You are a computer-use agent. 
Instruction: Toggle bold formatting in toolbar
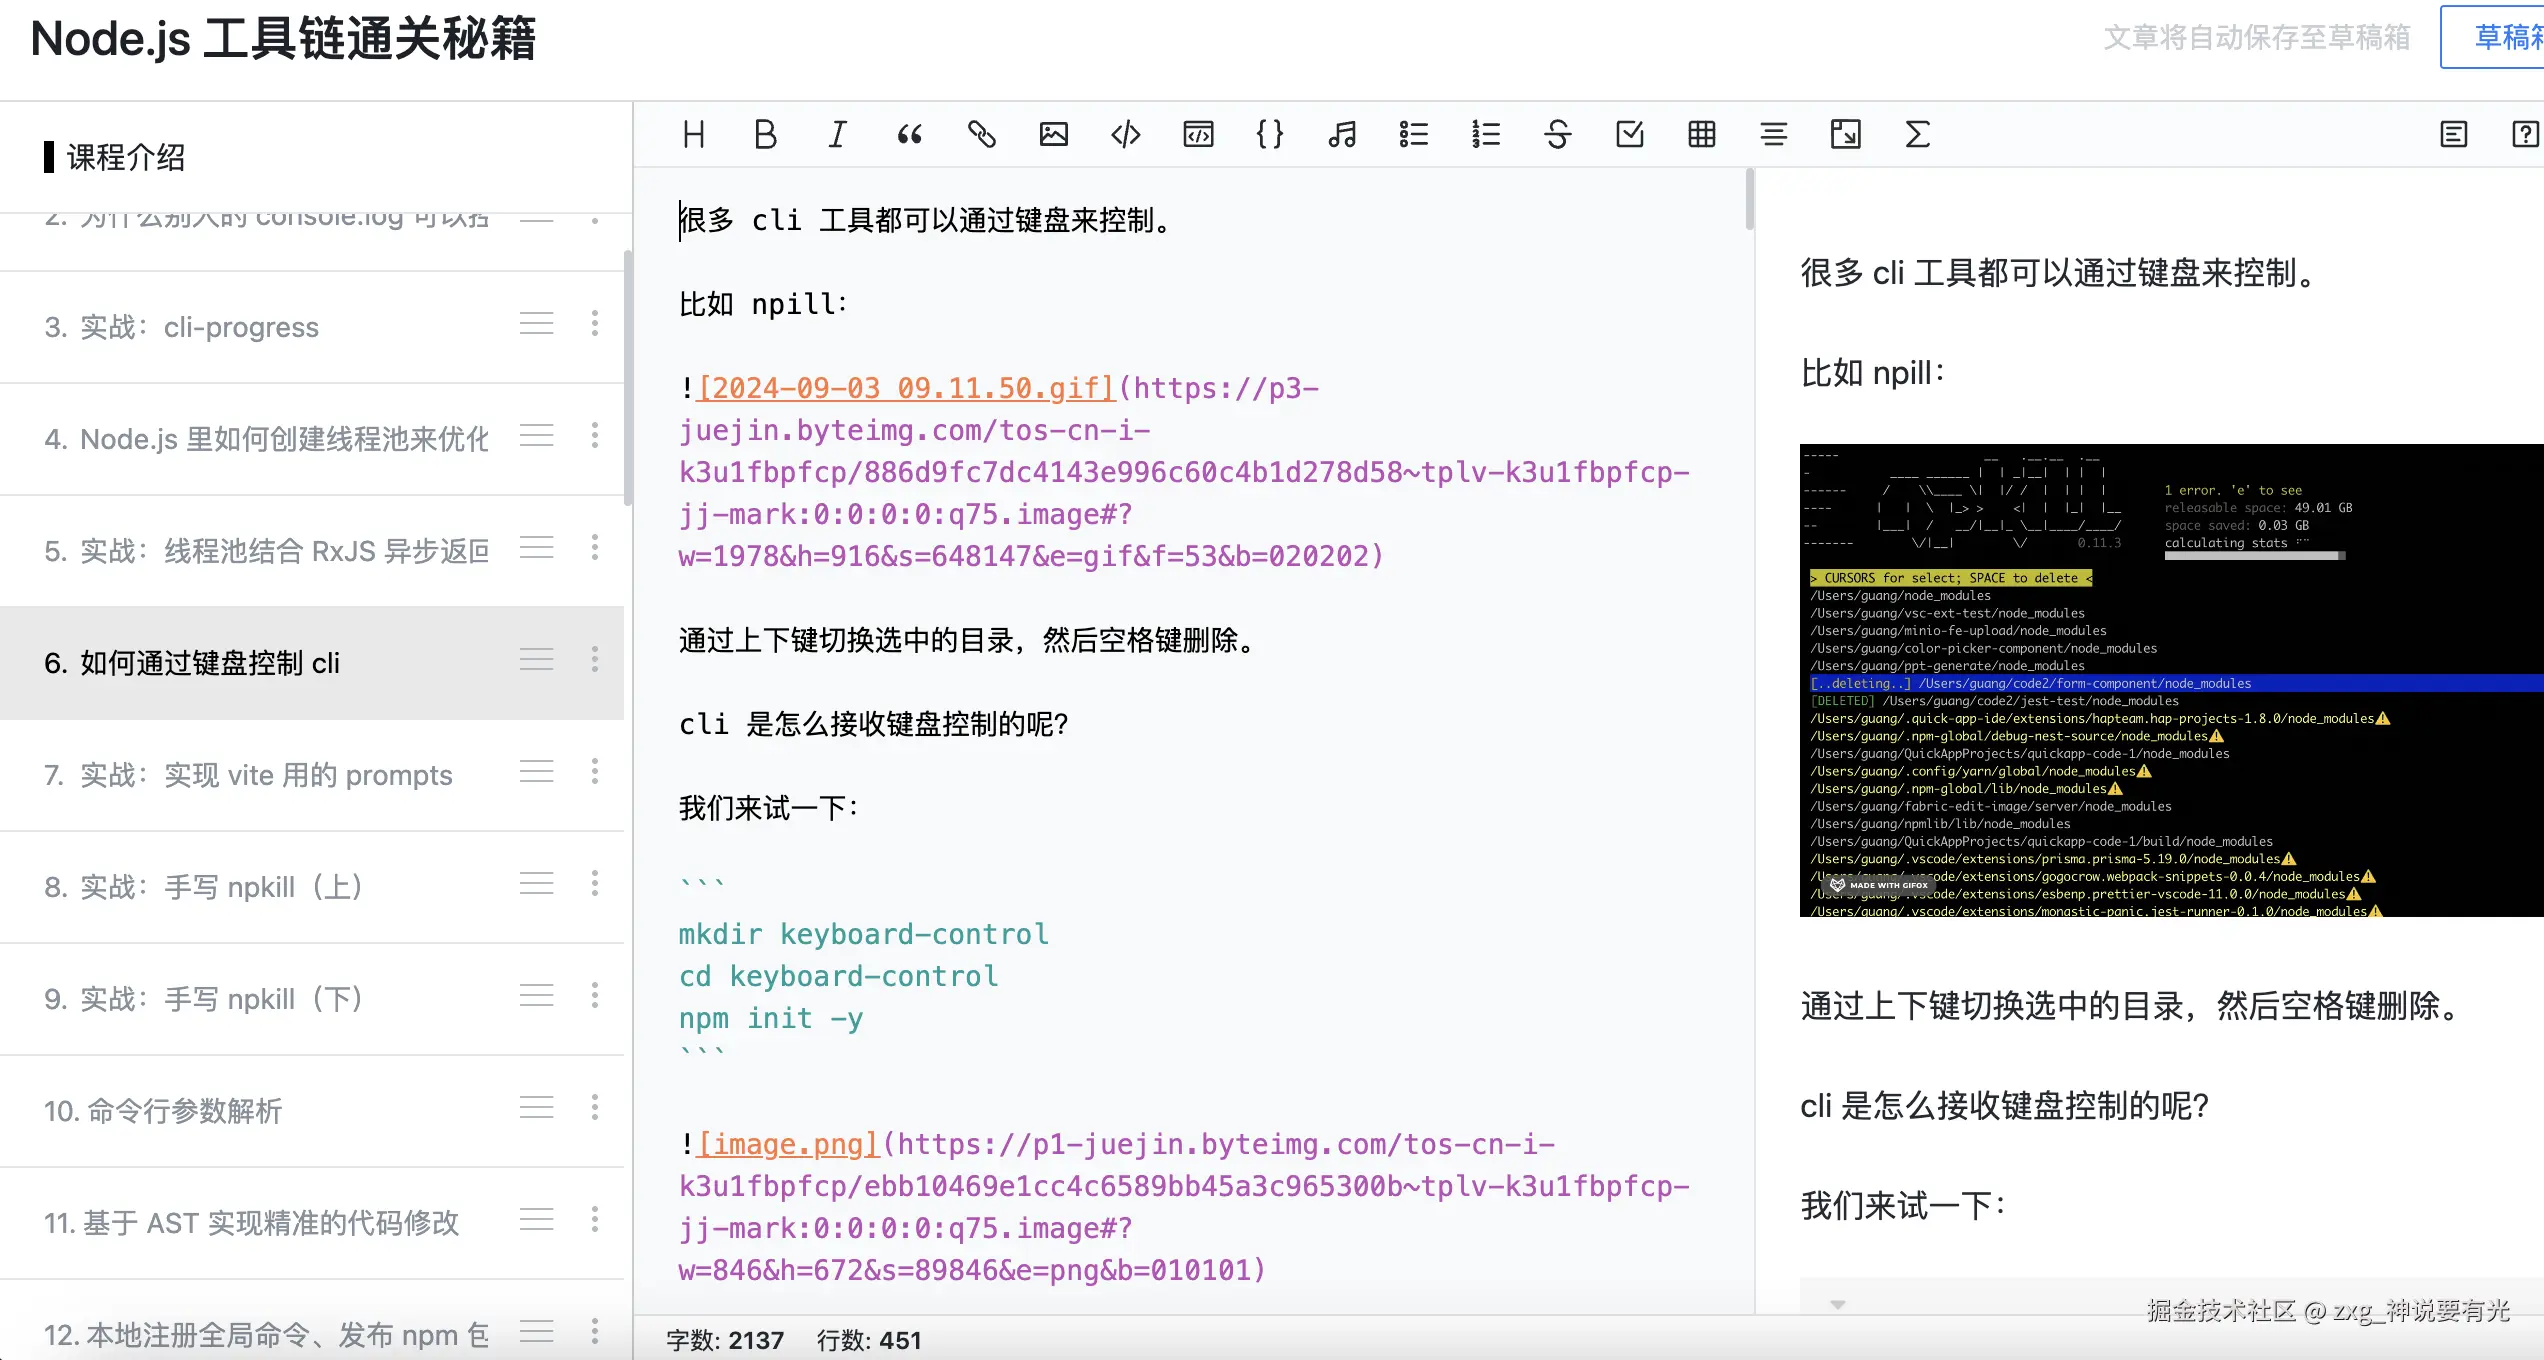[765, 134]
